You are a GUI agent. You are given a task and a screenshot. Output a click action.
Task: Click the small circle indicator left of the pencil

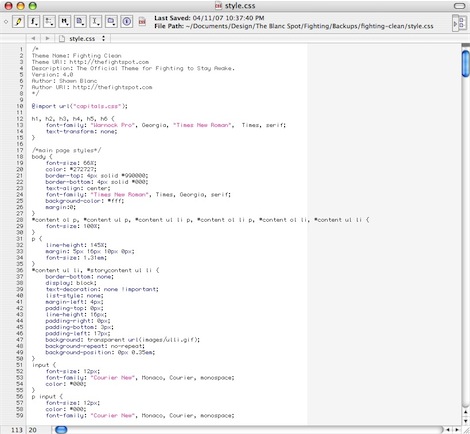pyautogui.click(x=6, y=22)
